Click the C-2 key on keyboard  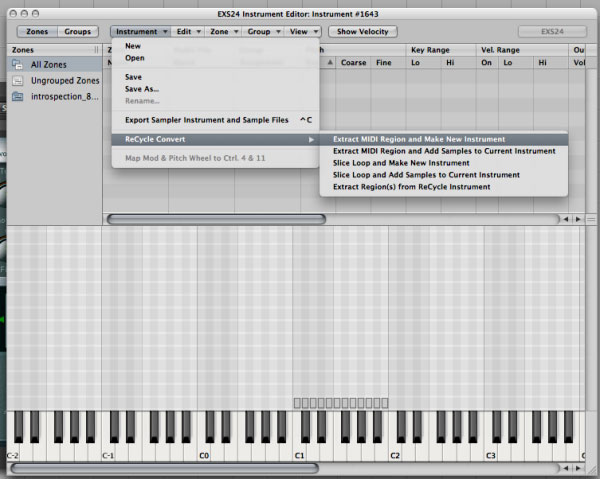pos(13,451)
